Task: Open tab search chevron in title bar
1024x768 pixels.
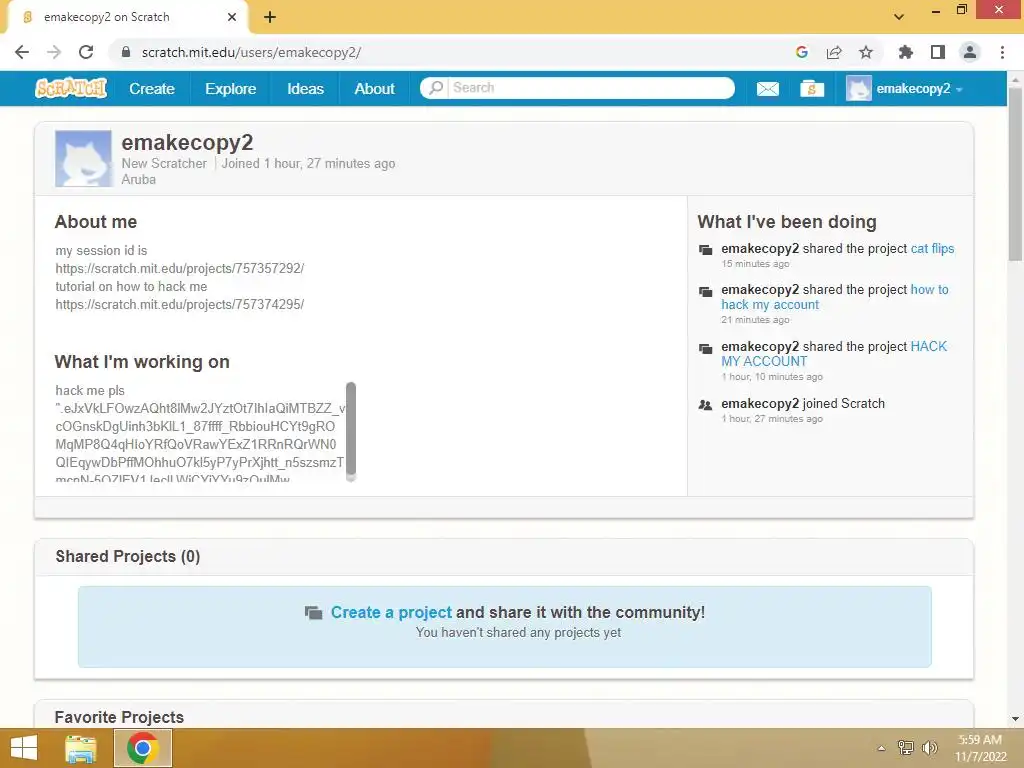Action: point(899,17)
